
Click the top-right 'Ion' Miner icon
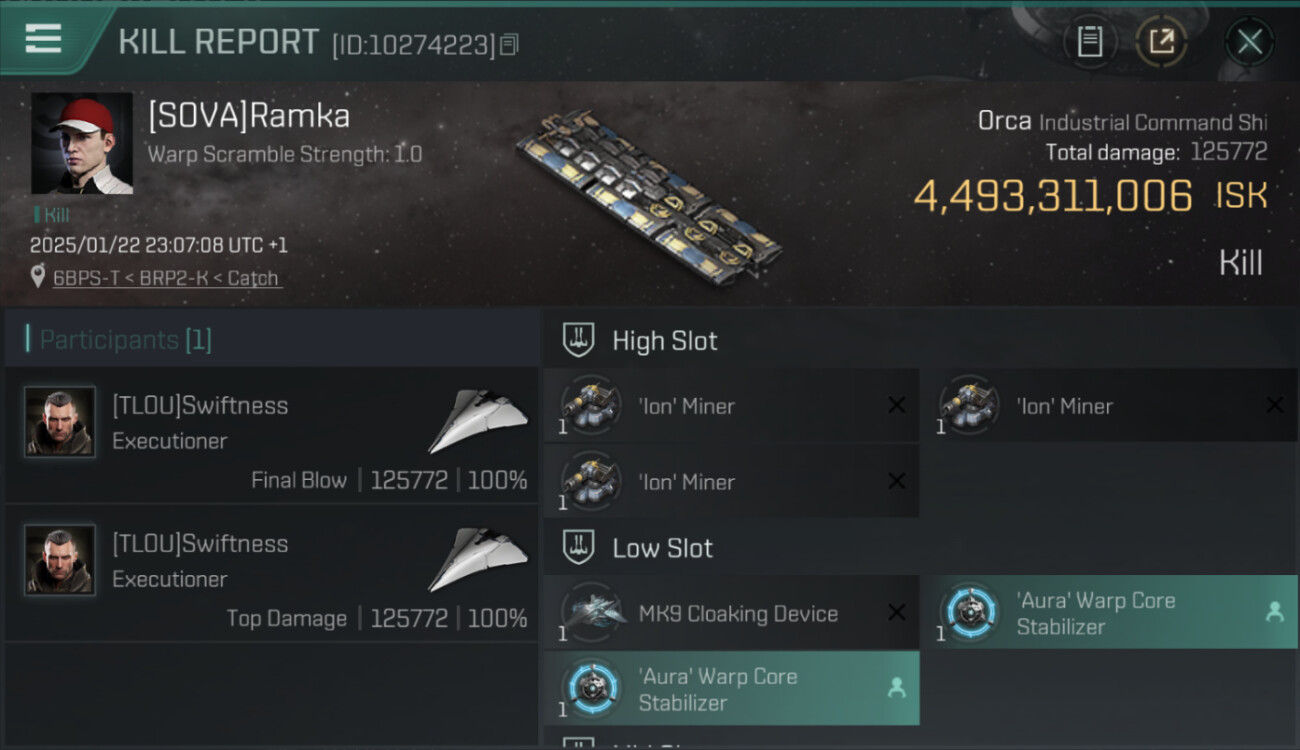[968, 406]
